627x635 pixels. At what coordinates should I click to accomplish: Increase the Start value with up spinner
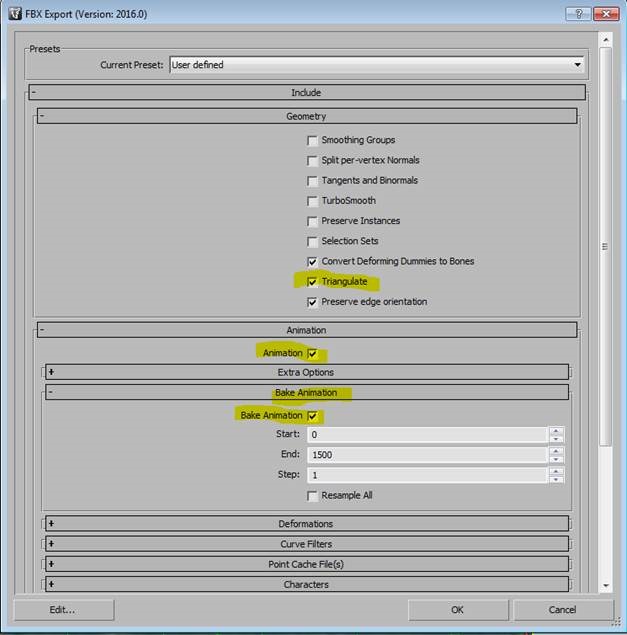click(x=556, y=431)
